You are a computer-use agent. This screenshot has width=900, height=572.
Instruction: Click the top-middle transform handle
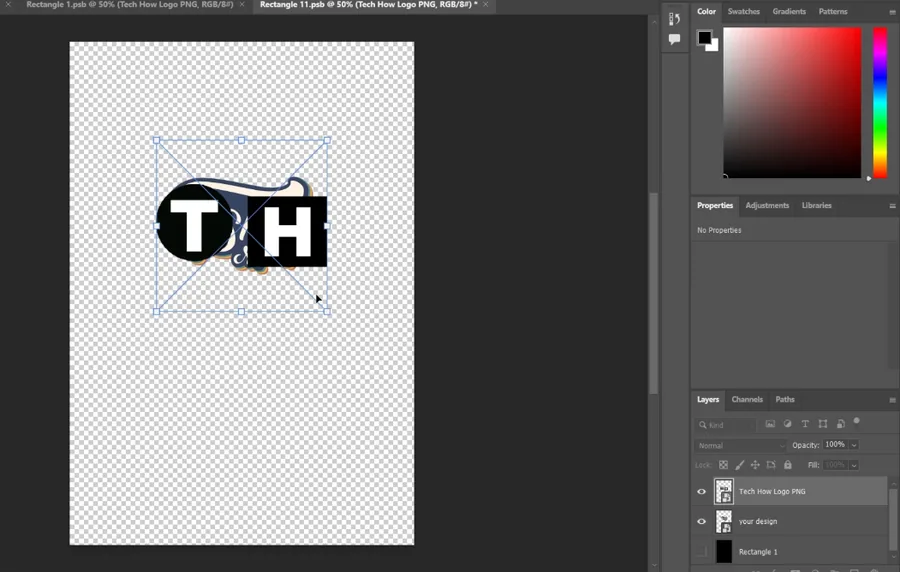click(x=242, y=140)
